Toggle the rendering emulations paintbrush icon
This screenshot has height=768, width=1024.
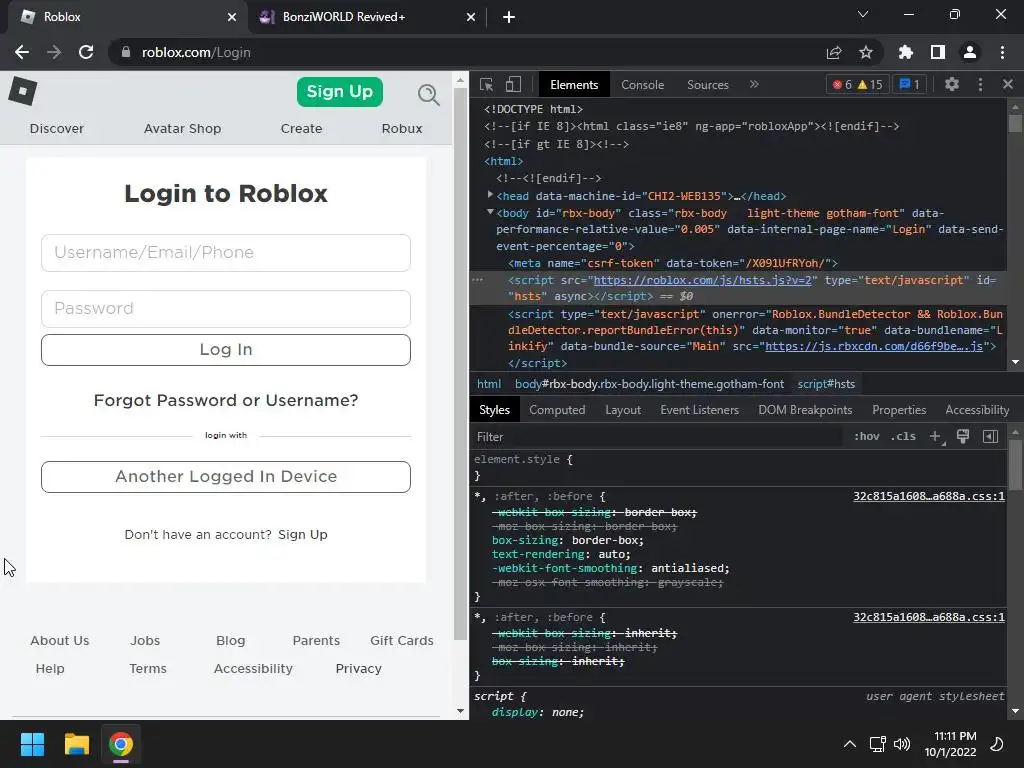pos(963,436)
